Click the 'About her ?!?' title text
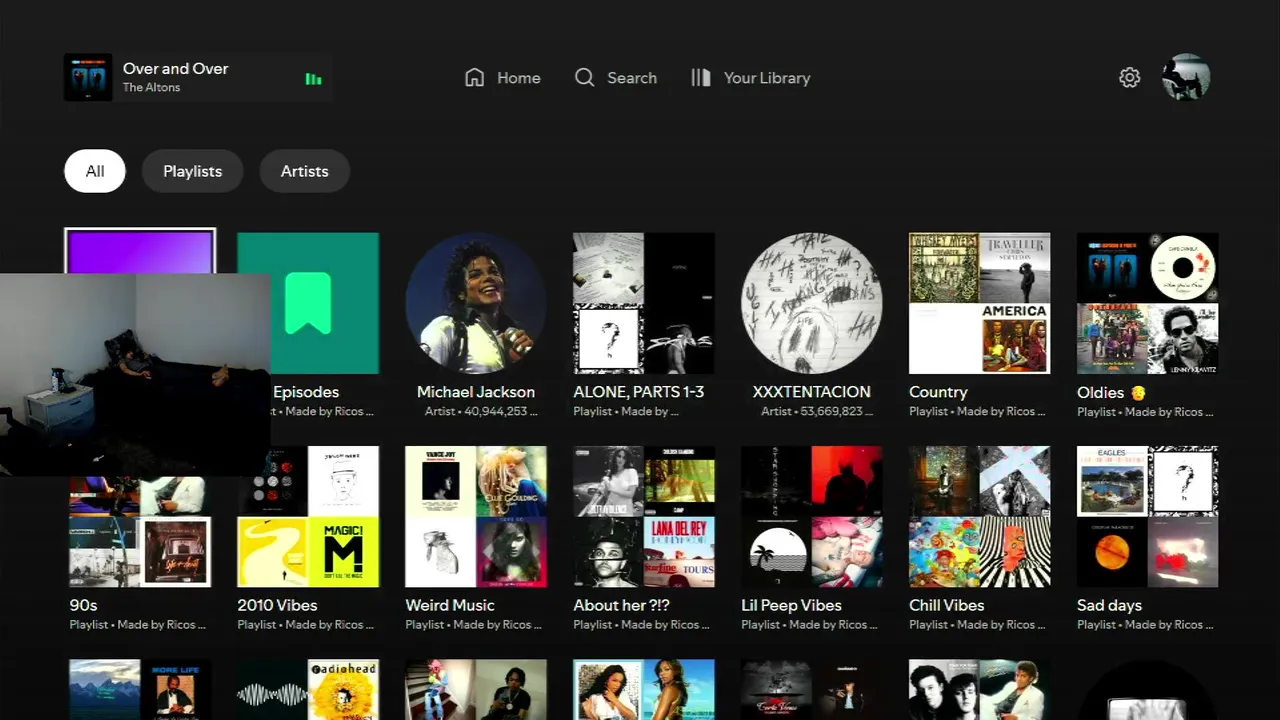Image resolution: width=1280 pixels, height=720 pixels. pyautogui.click(x=621, y=605)
